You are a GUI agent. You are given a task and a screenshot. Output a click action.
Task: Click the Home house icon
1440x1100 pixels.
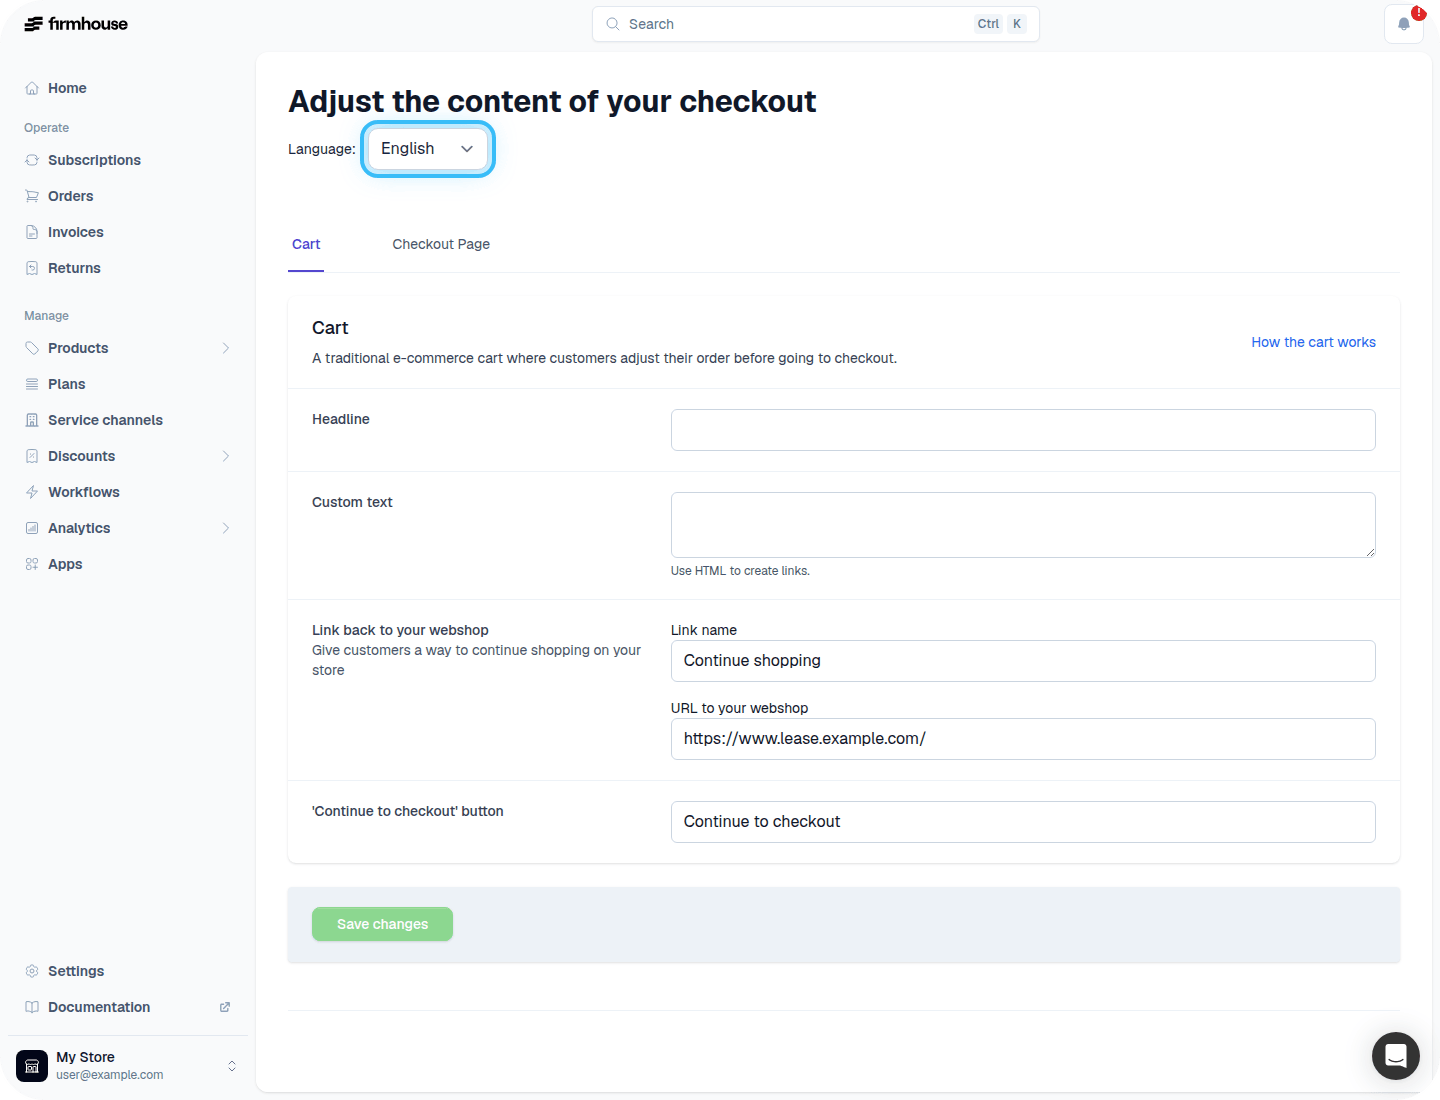pyautogui.click(x=32, y=88)
